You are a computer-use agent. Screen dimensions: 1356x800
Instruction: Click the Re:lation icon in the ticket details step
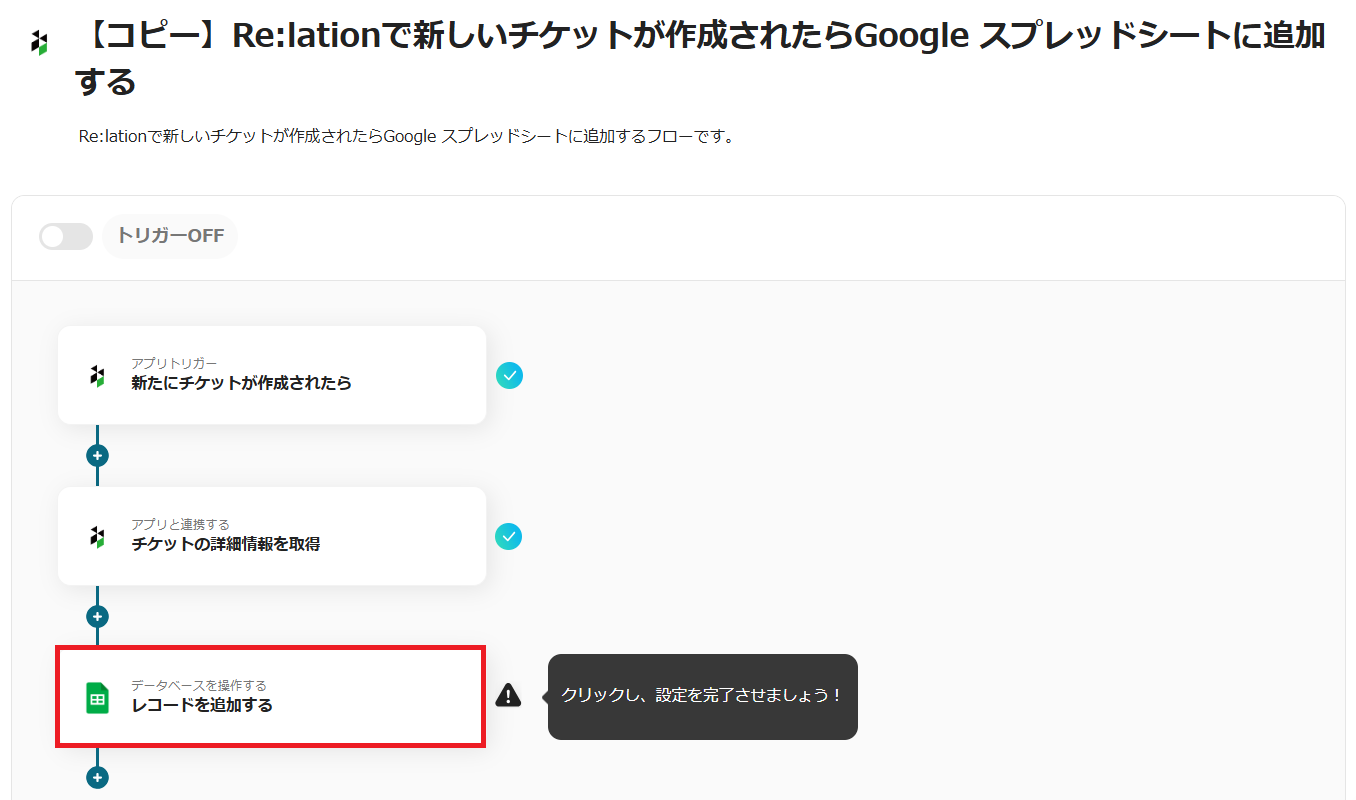97,537
